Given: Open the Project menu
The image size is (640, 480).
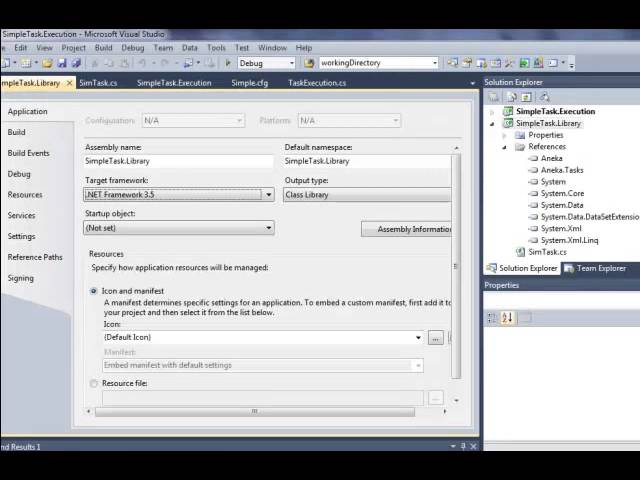Looking at the screenshot, I should pos(73,48).
